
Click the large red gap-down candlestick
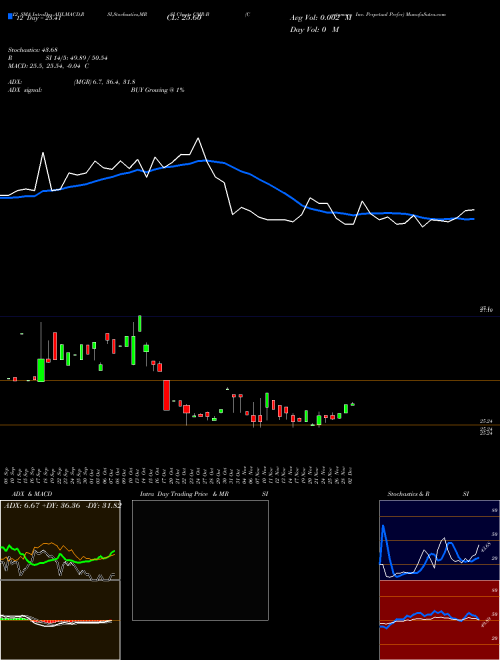pos(167,395)
